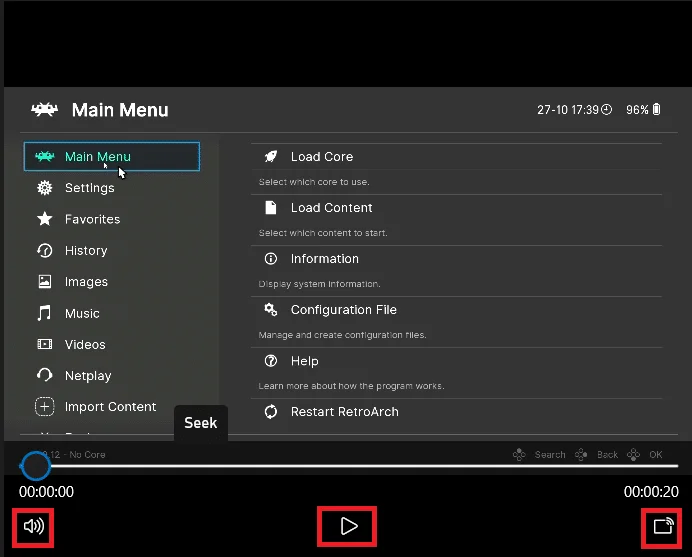
Task: Open Import Content in the sidebar
Action: click(x=110, y=406)
